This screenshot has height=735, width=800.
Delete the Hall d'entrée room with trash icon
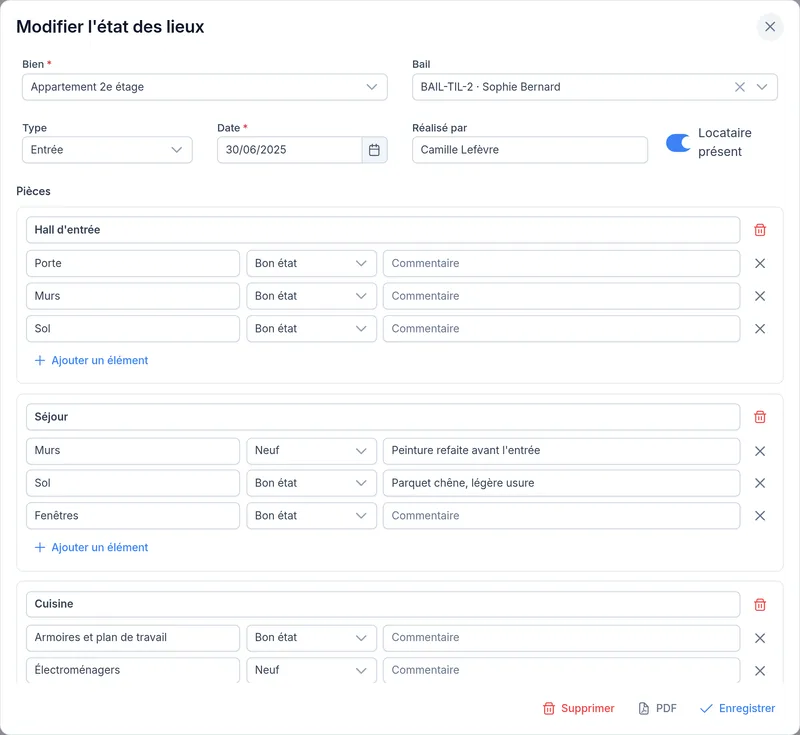coord(760,230)
